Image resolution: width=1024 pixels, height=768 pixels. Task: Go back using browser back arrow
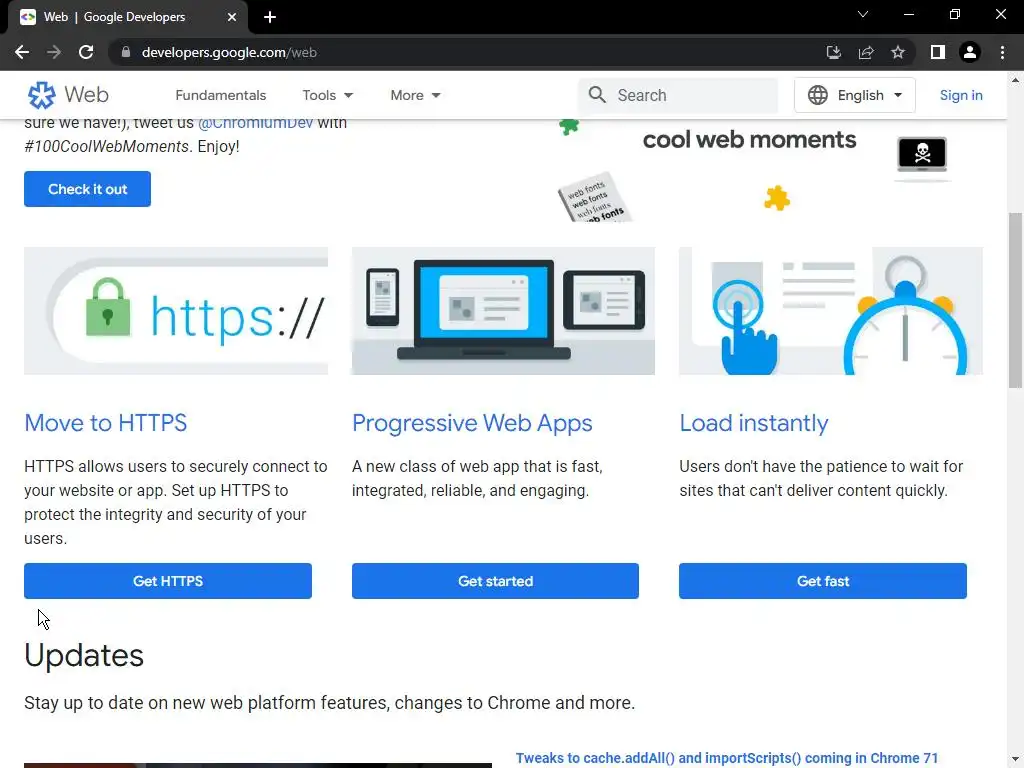(x=22, y=52)
